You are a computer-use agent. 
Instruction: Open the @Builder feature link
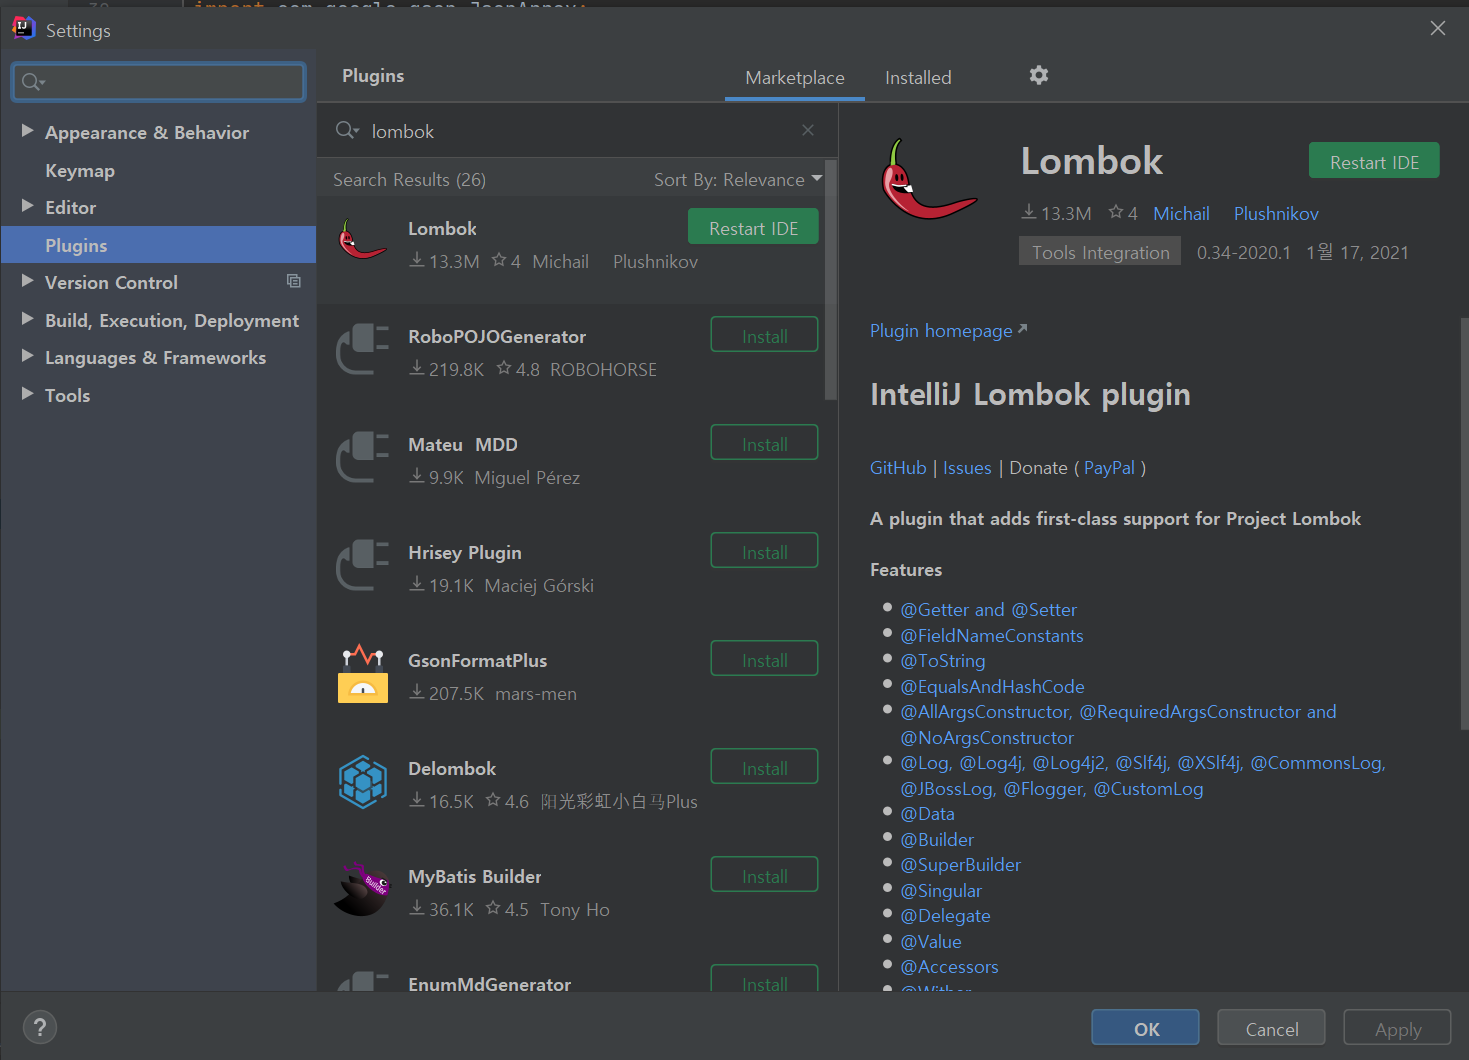click(937, 840)
